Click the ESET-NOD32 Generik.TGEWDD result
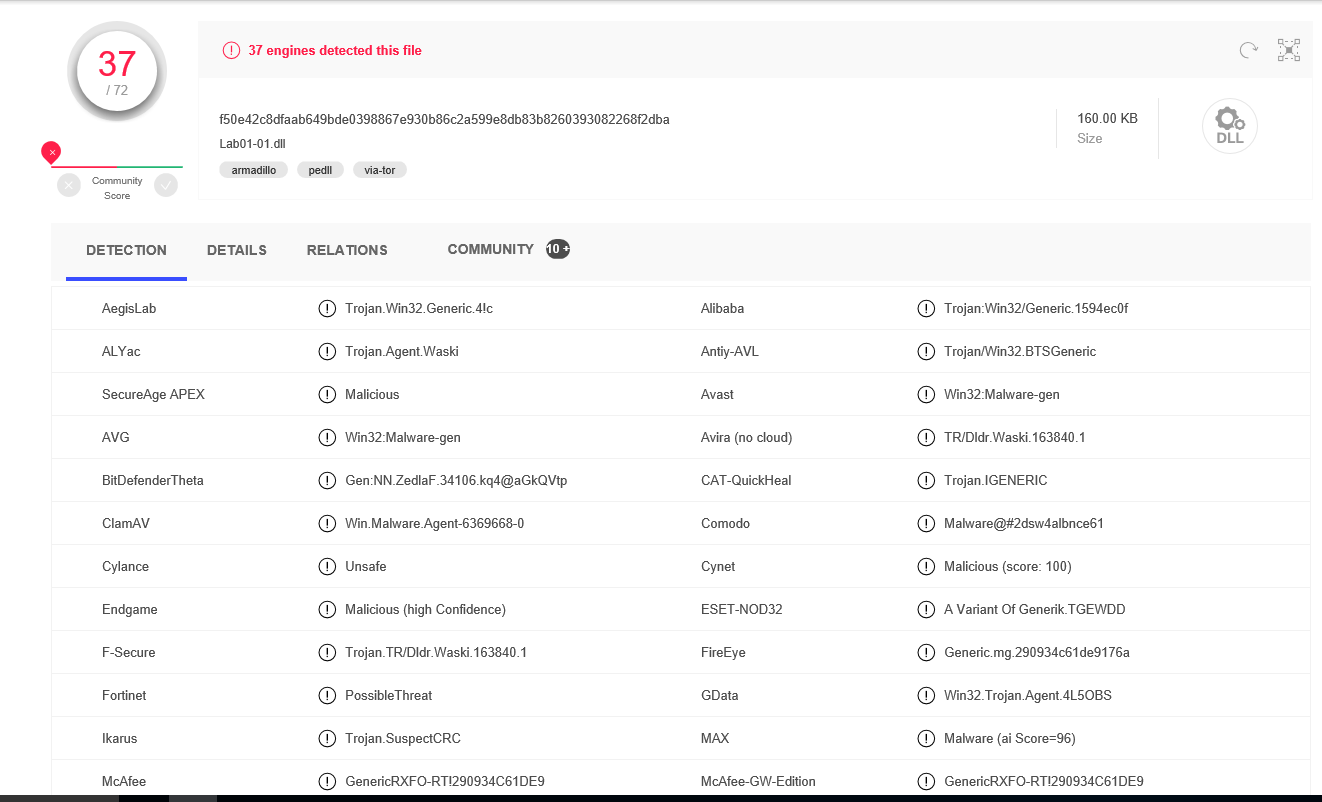 (x=1035, y=609)
